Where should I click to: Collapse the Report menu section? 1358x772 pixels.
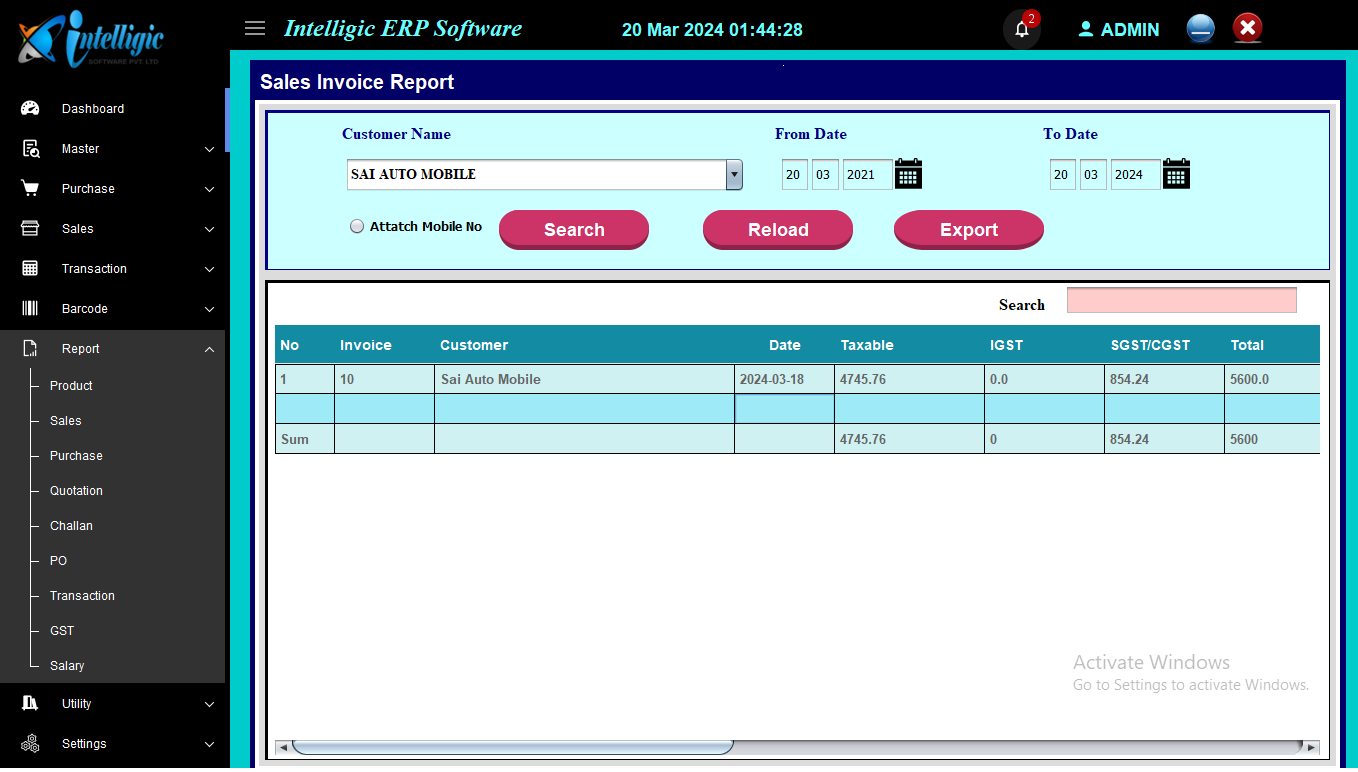(209, 349)
